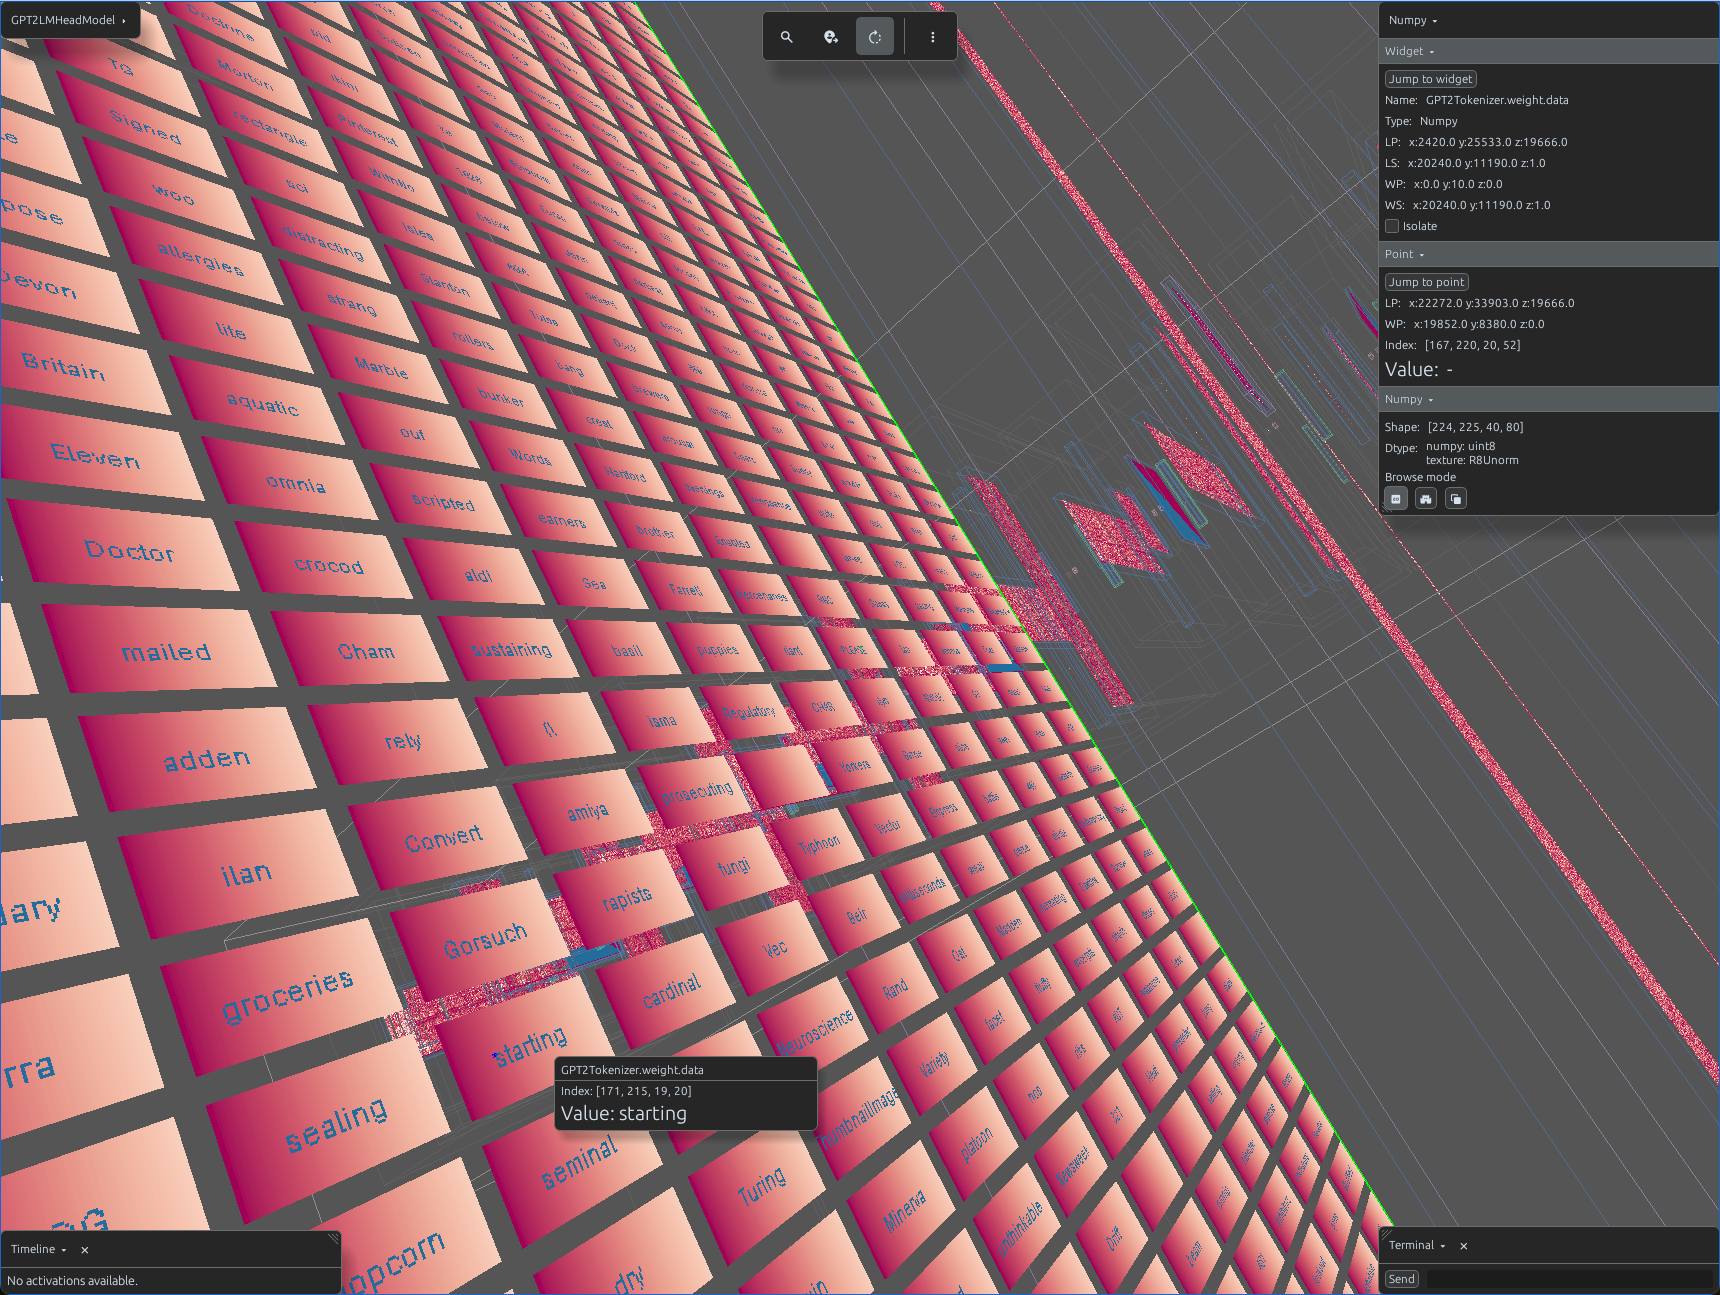Click the 'sustaining' token tile

click(x=511, y=649)
